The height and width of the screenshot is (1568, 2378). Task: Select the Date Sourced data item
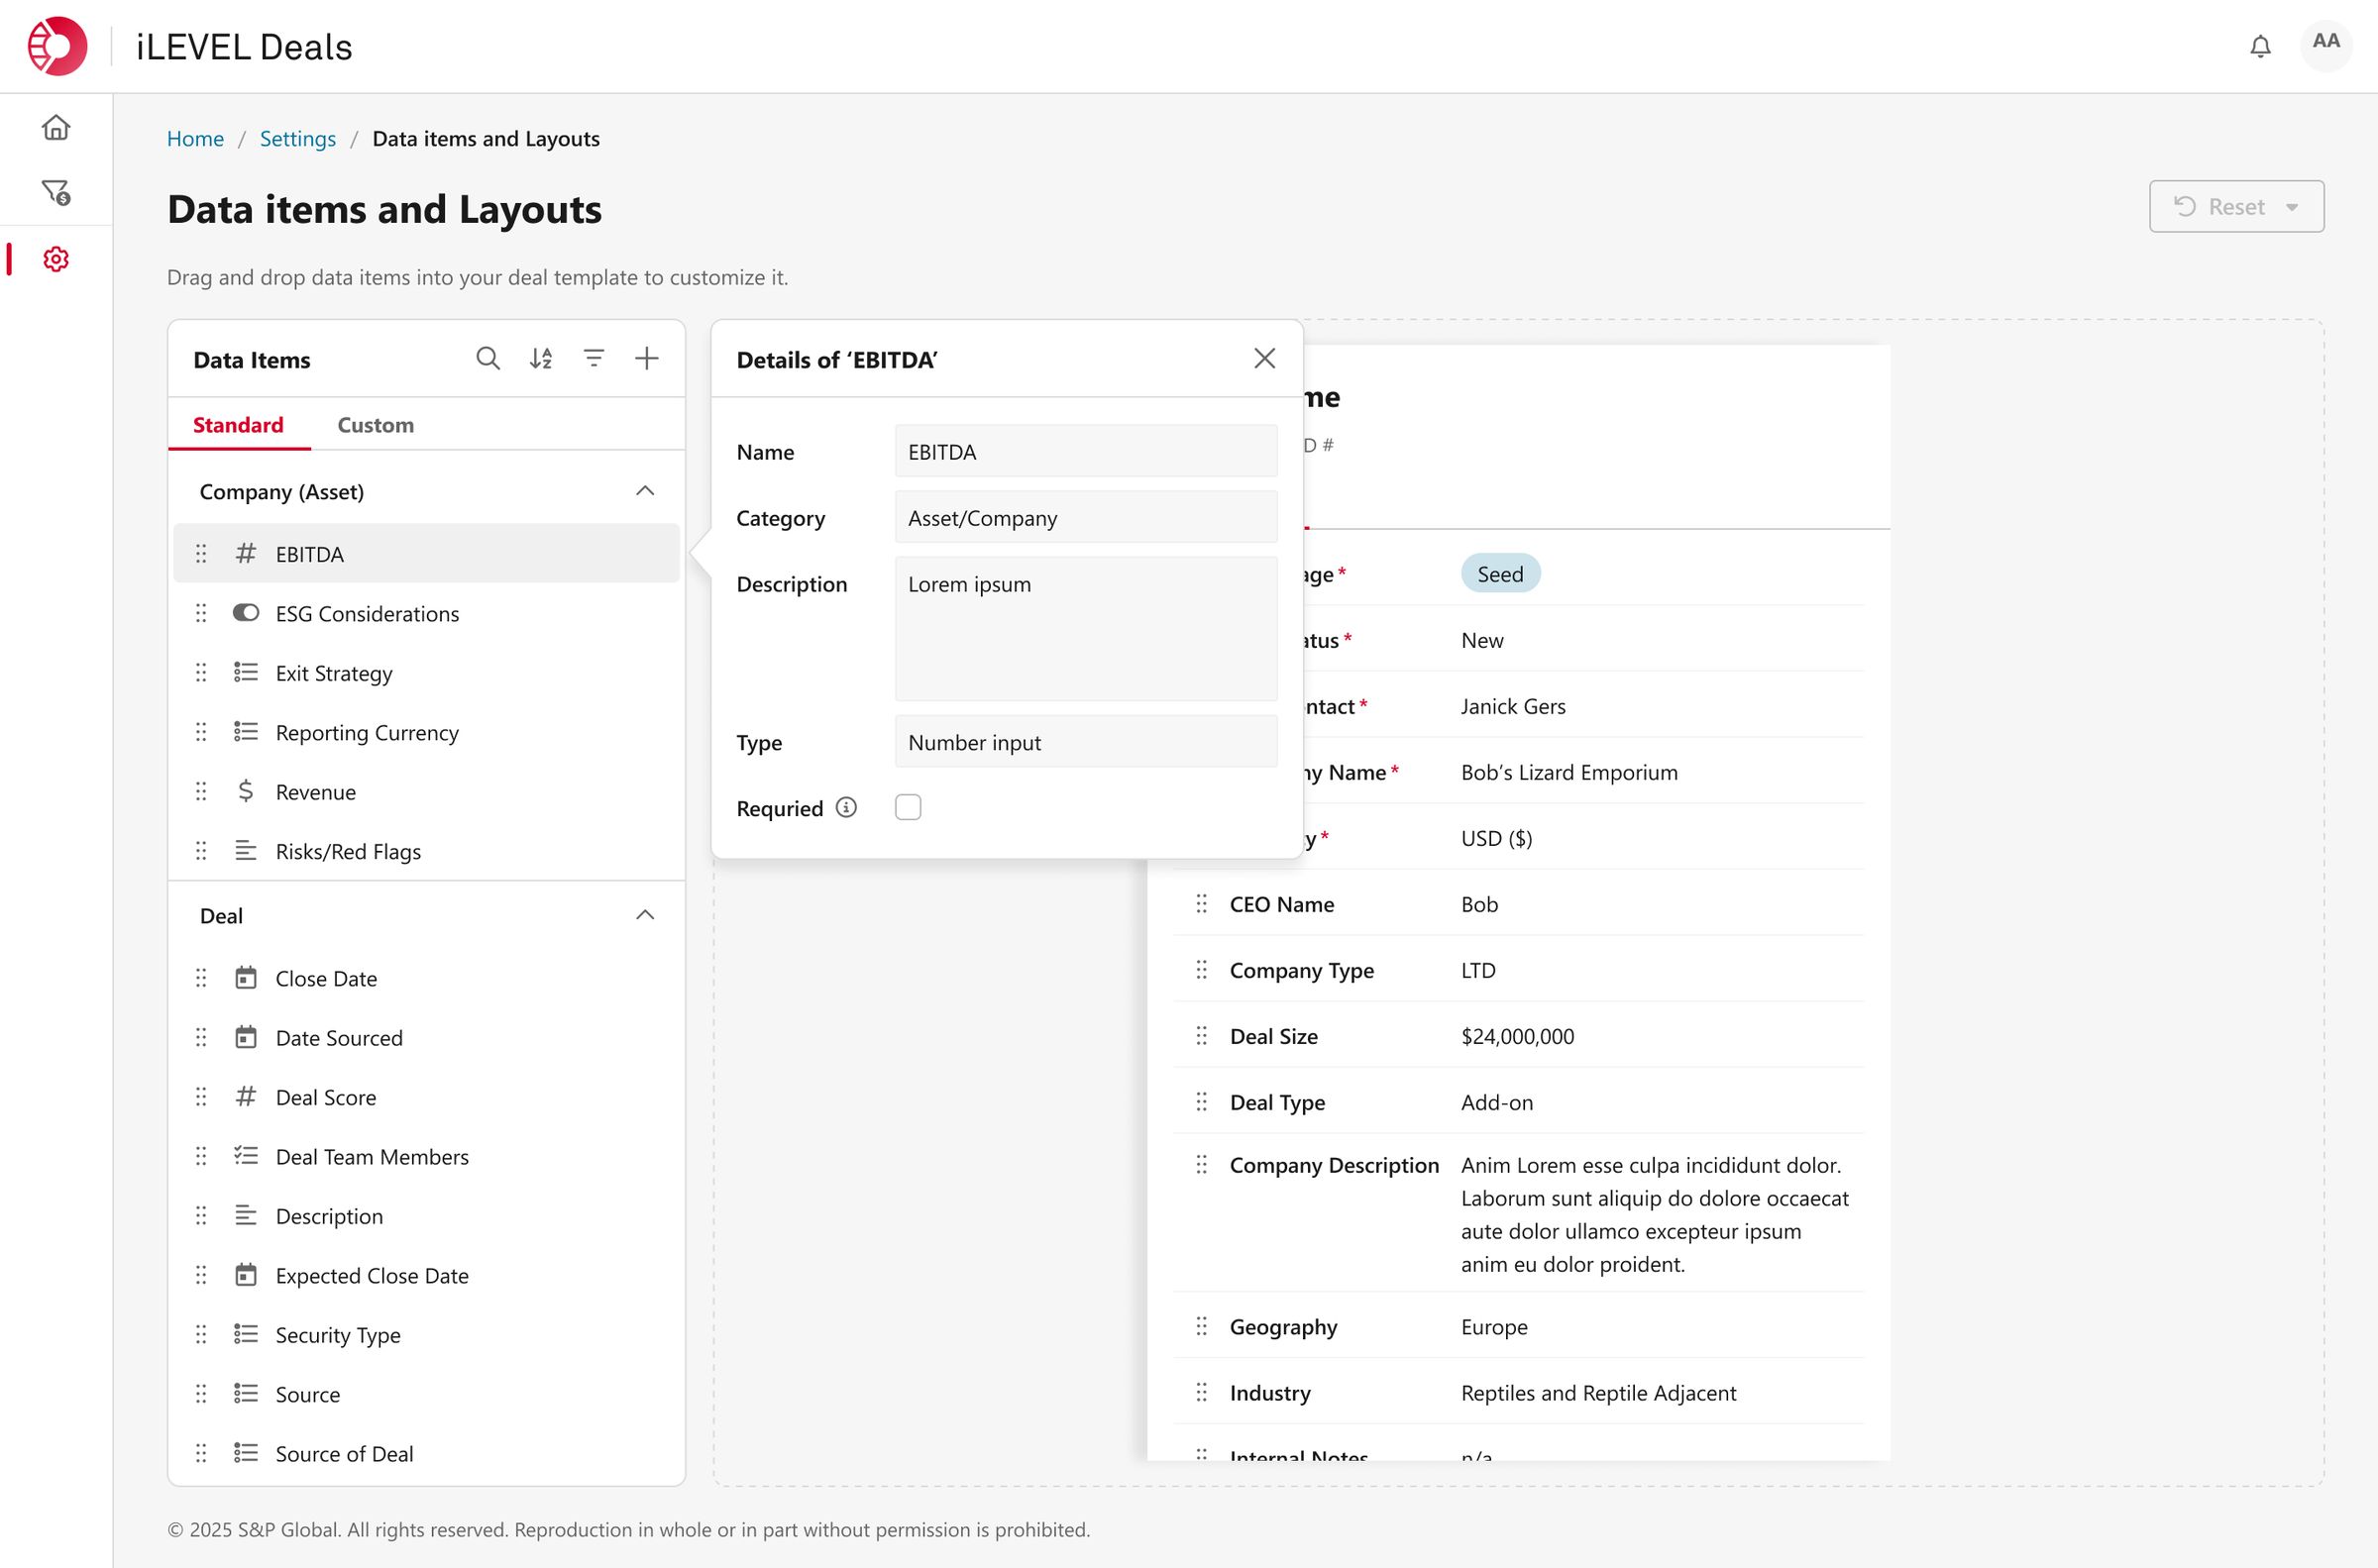pos(426,1038)
